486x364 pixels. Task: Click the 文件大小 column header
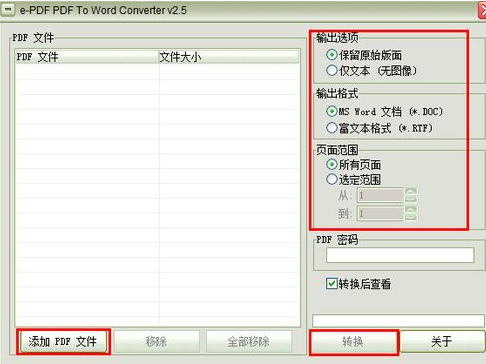coord(229,57)
